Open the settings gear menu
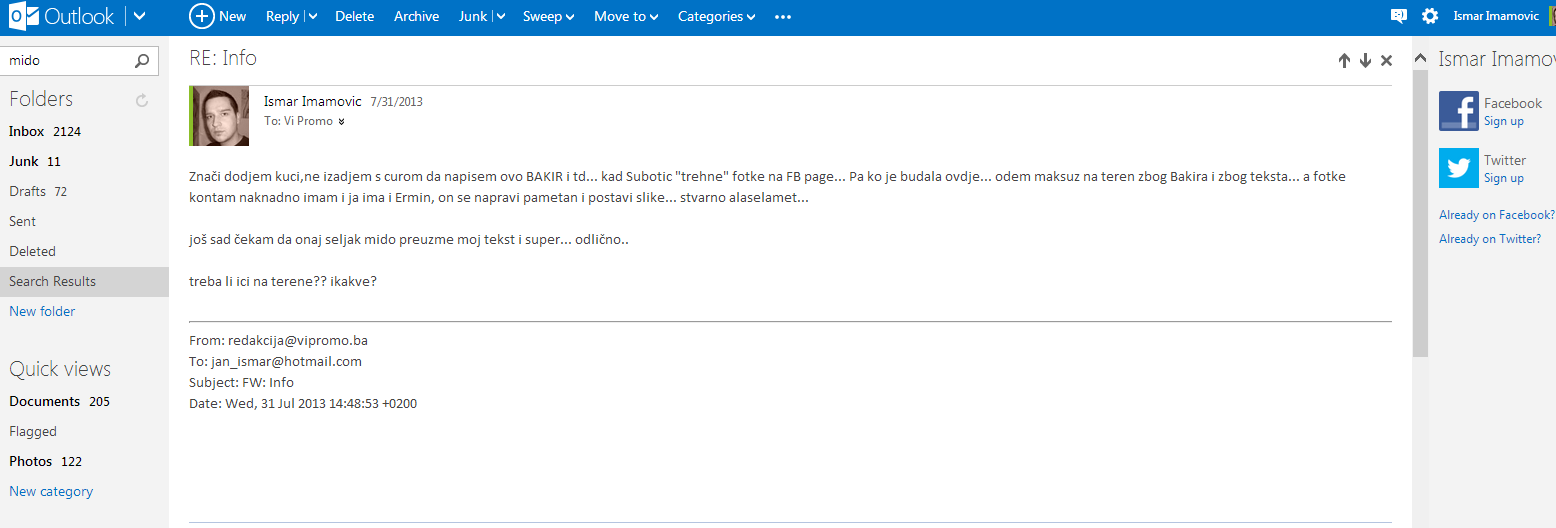 (x=1430, y=16)
